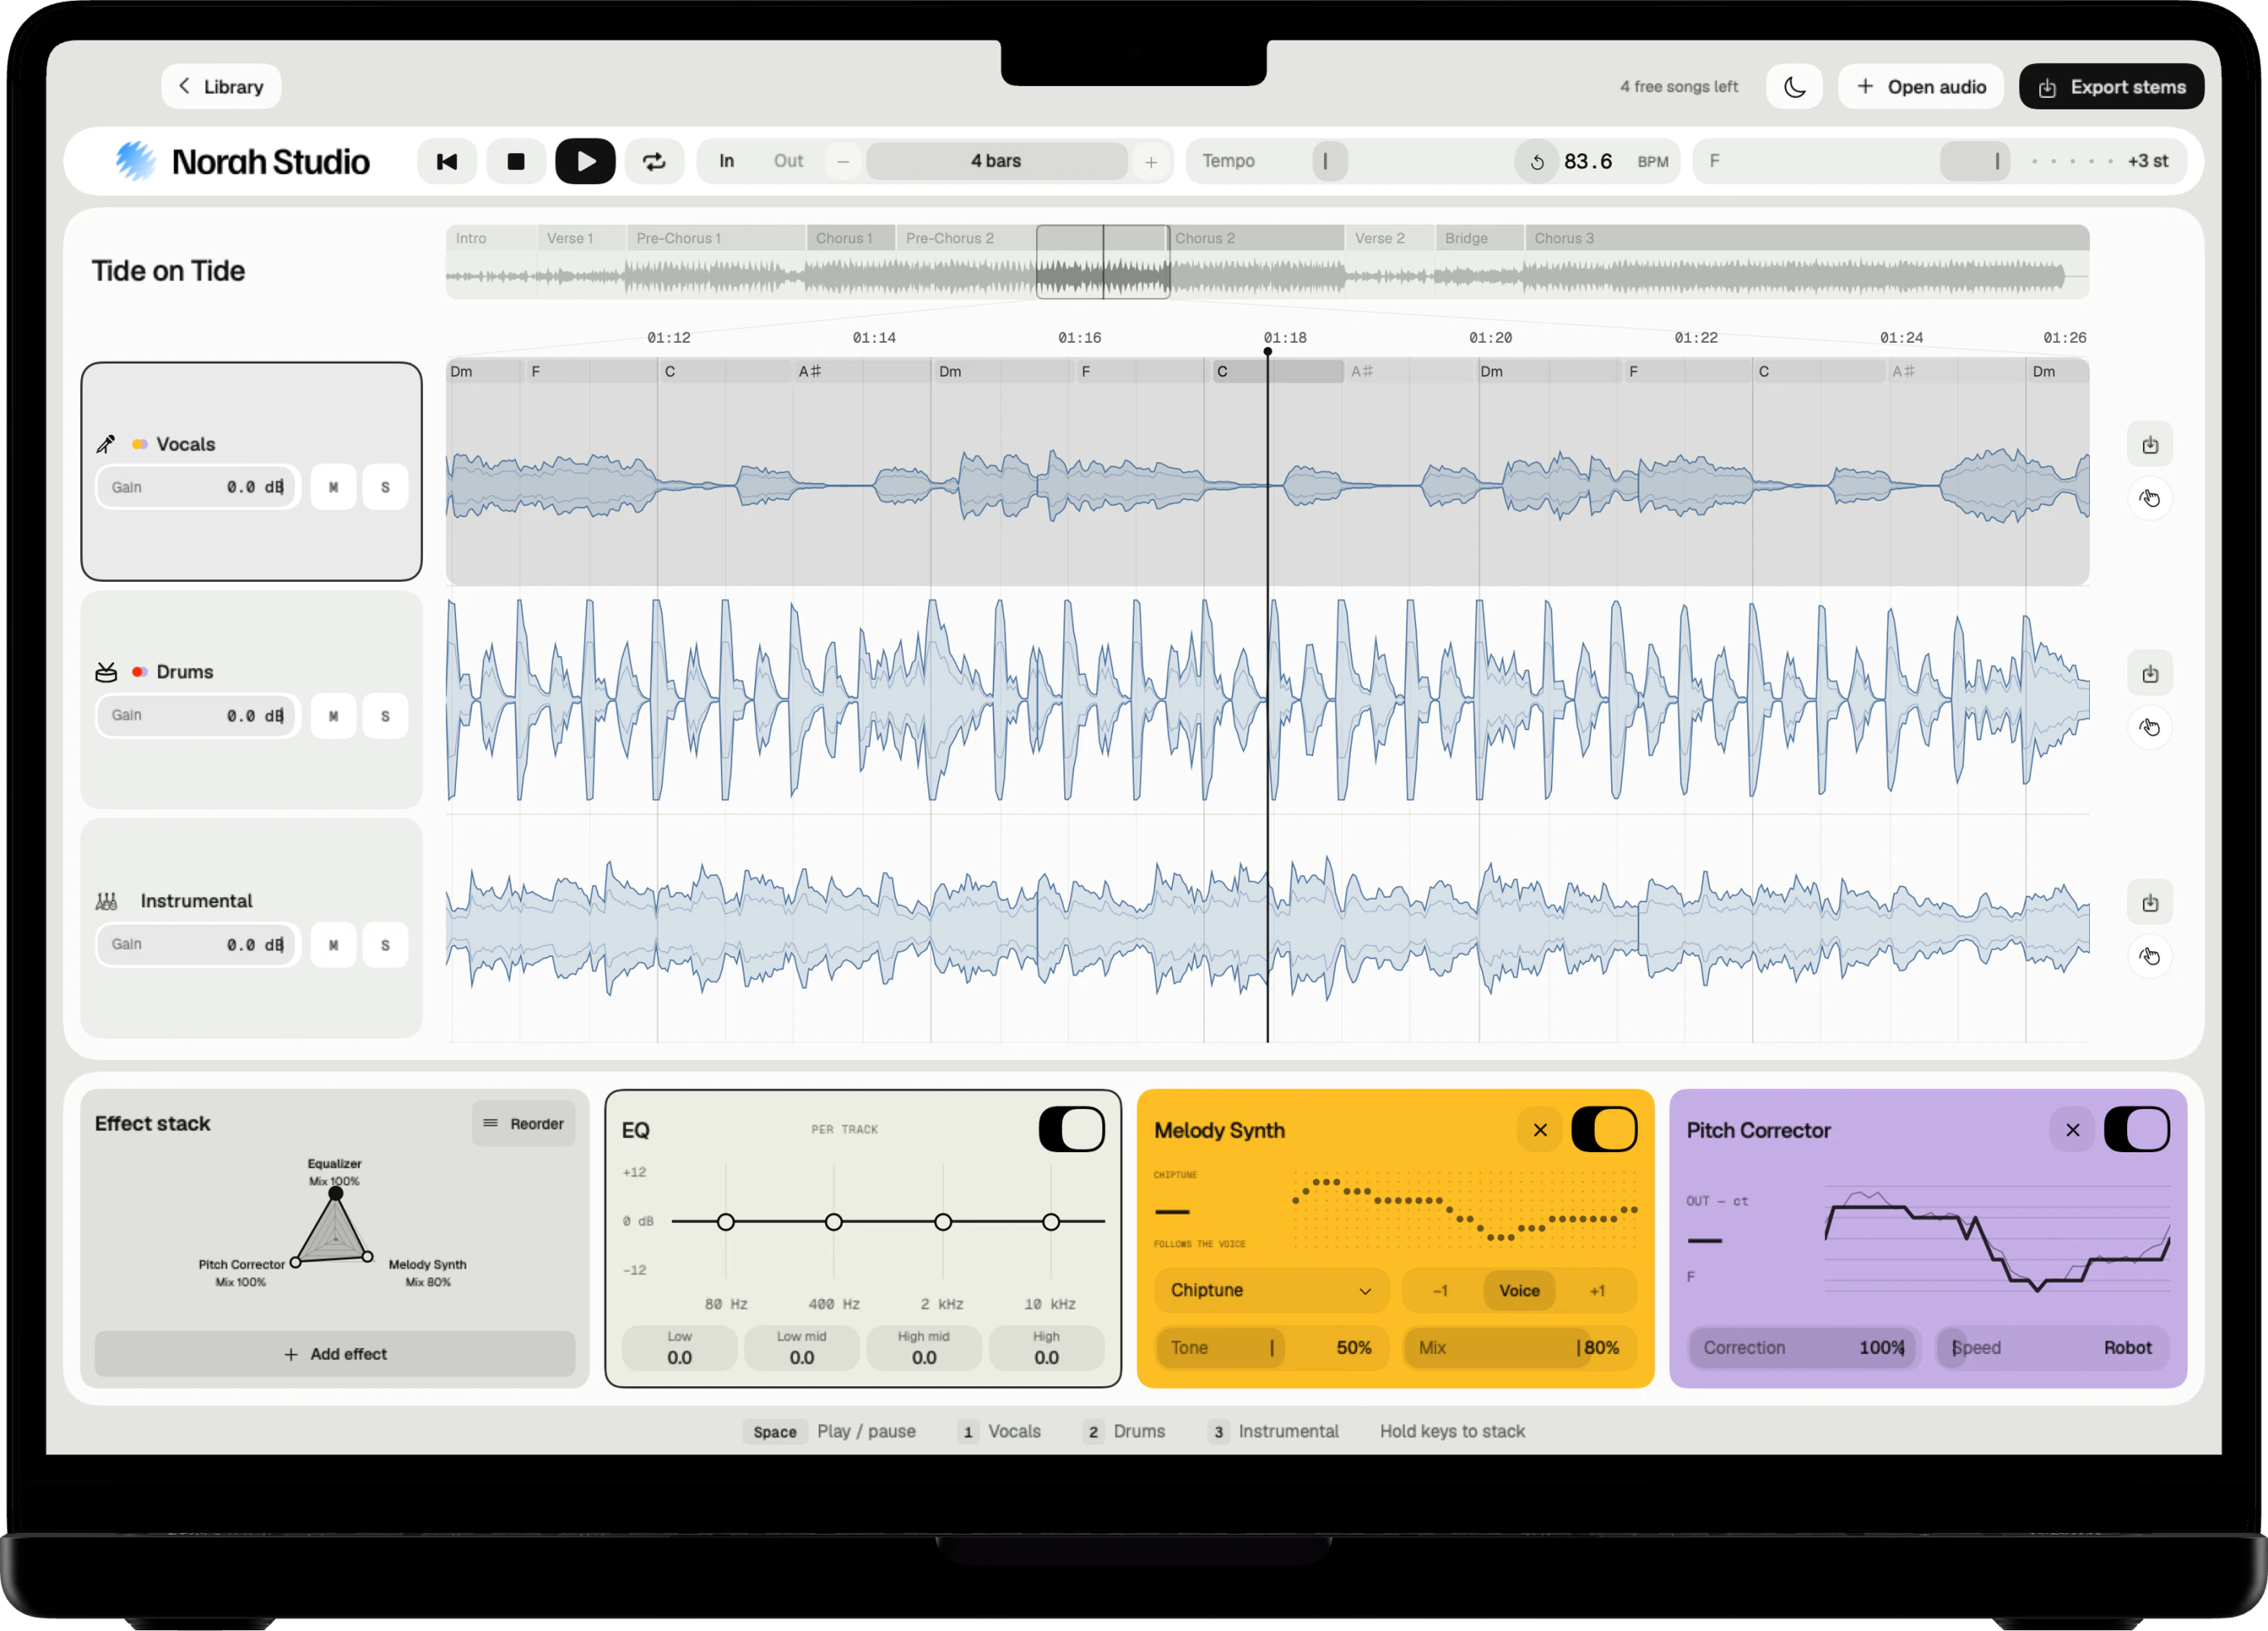The width and height of the screenshot is (2268, 1631).
Task: Remove the Melody Synth effect
Action: pos(1540,1130)
